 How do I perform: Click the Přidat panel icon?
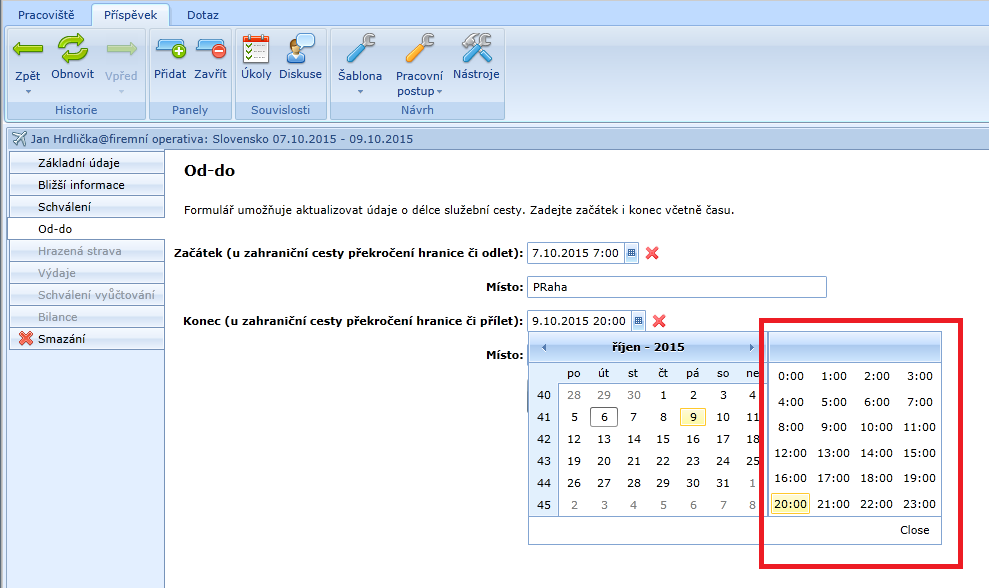coord(170,49)
